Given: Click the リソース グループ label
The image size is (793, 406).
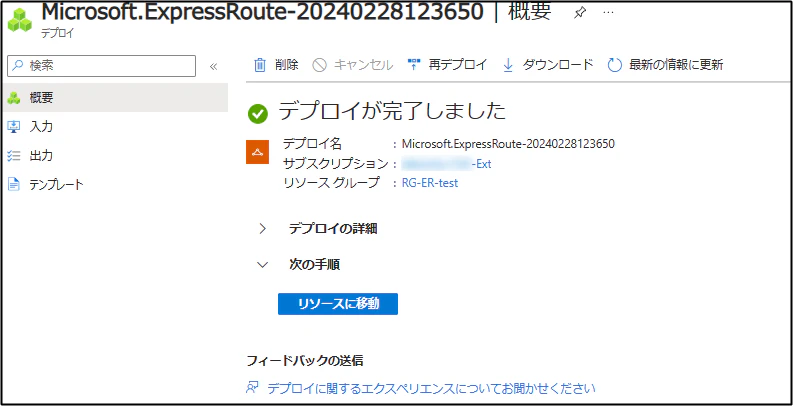Looking at the screenshot, I should point(331,183).
